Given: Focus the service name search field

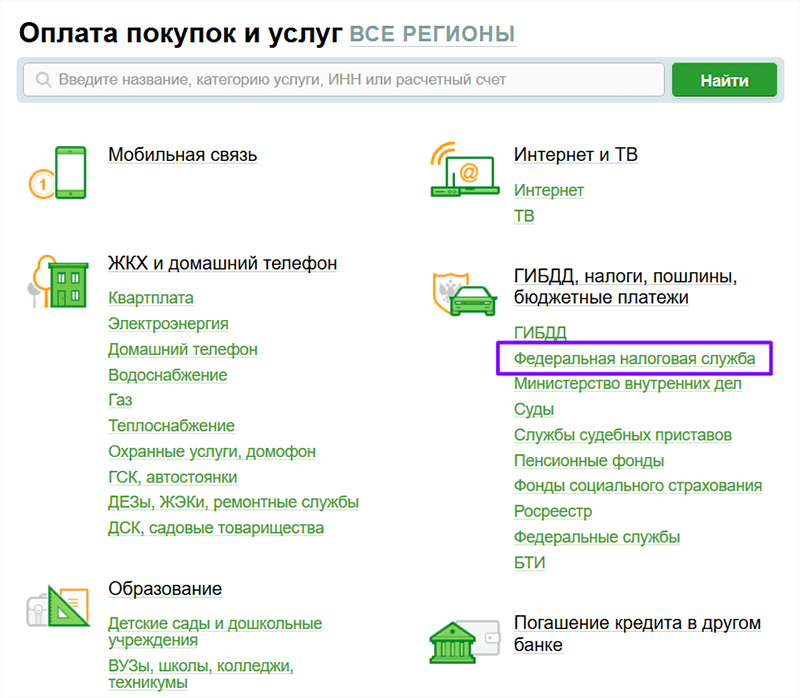Looking at the screenshot, I should 344,80.
